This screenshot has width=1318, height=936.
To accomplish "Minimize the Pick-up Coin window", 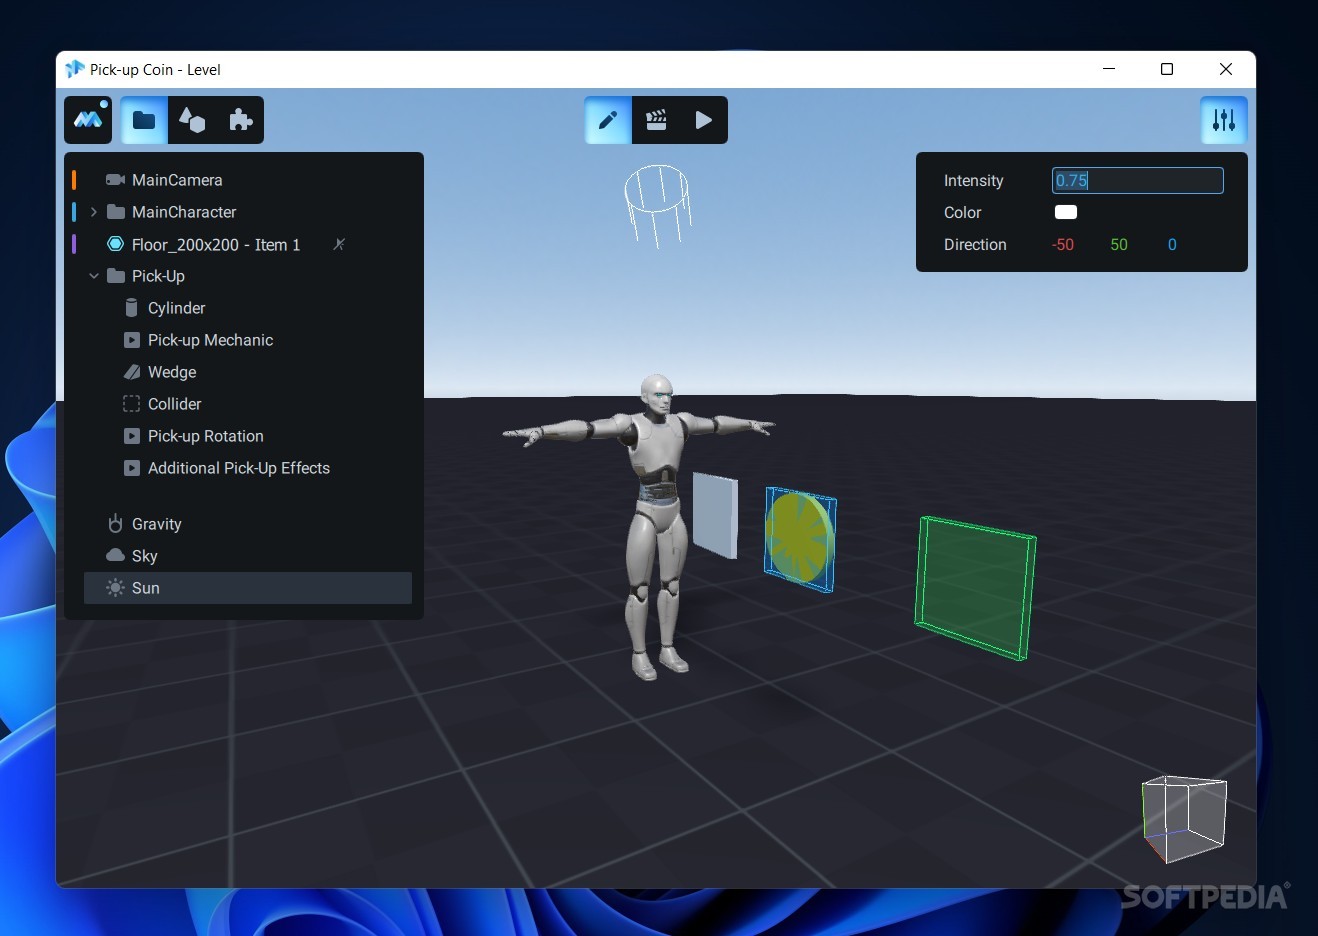I will [x=1108, y=69].
